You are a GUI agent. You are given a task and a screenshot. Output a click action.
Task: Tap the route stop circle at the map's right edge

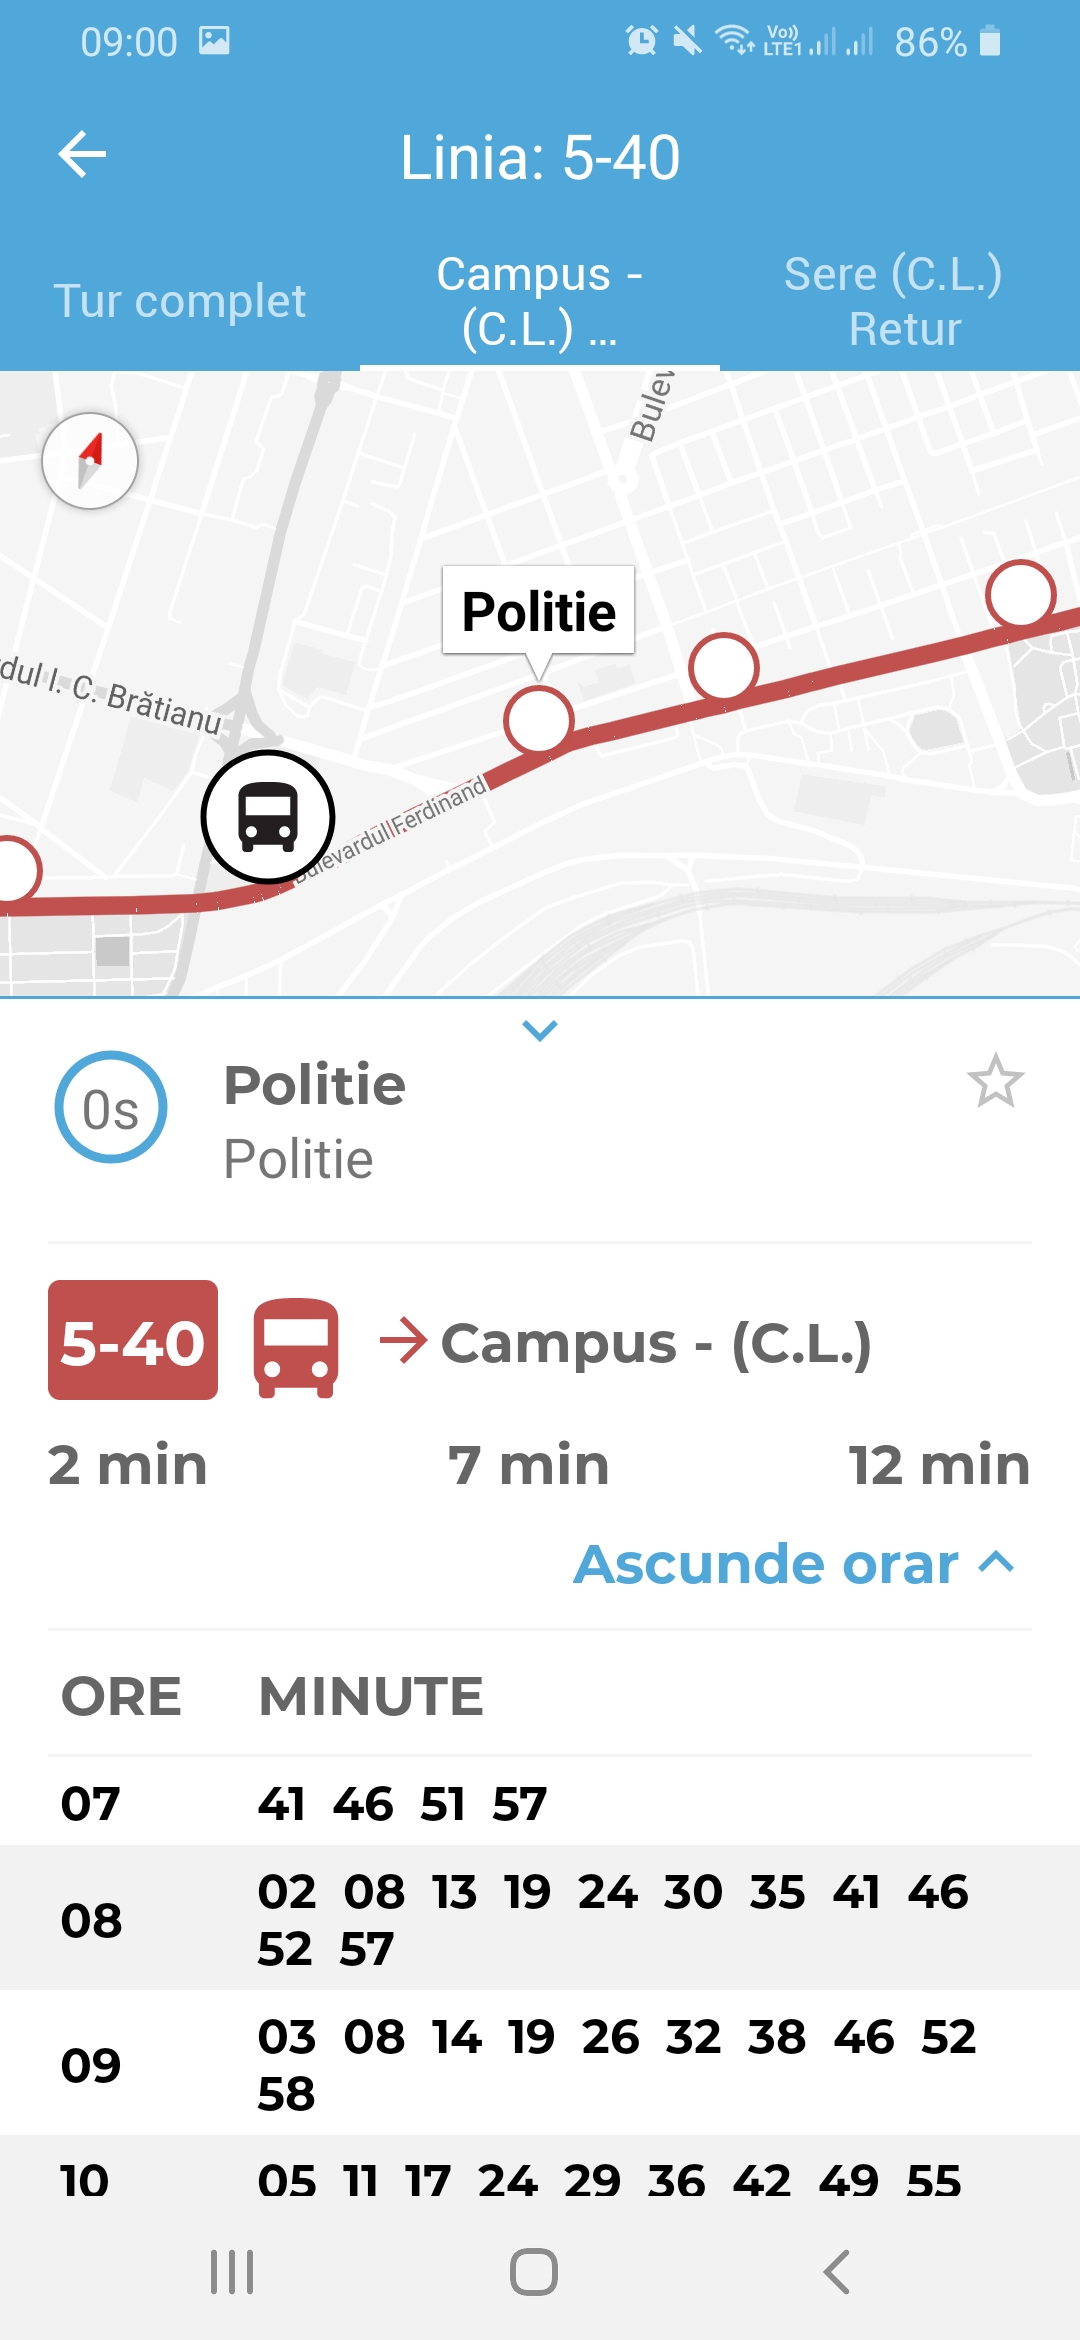[1021, 594]
